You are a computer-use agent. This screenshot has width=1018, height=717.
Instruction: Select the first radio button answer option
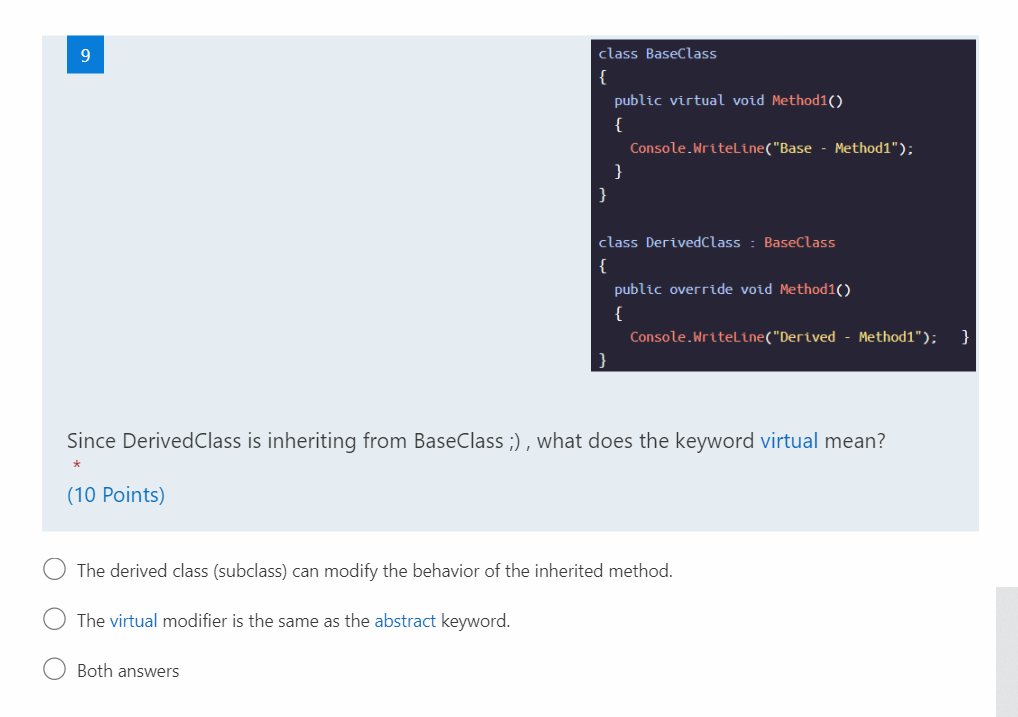point(54,568)
